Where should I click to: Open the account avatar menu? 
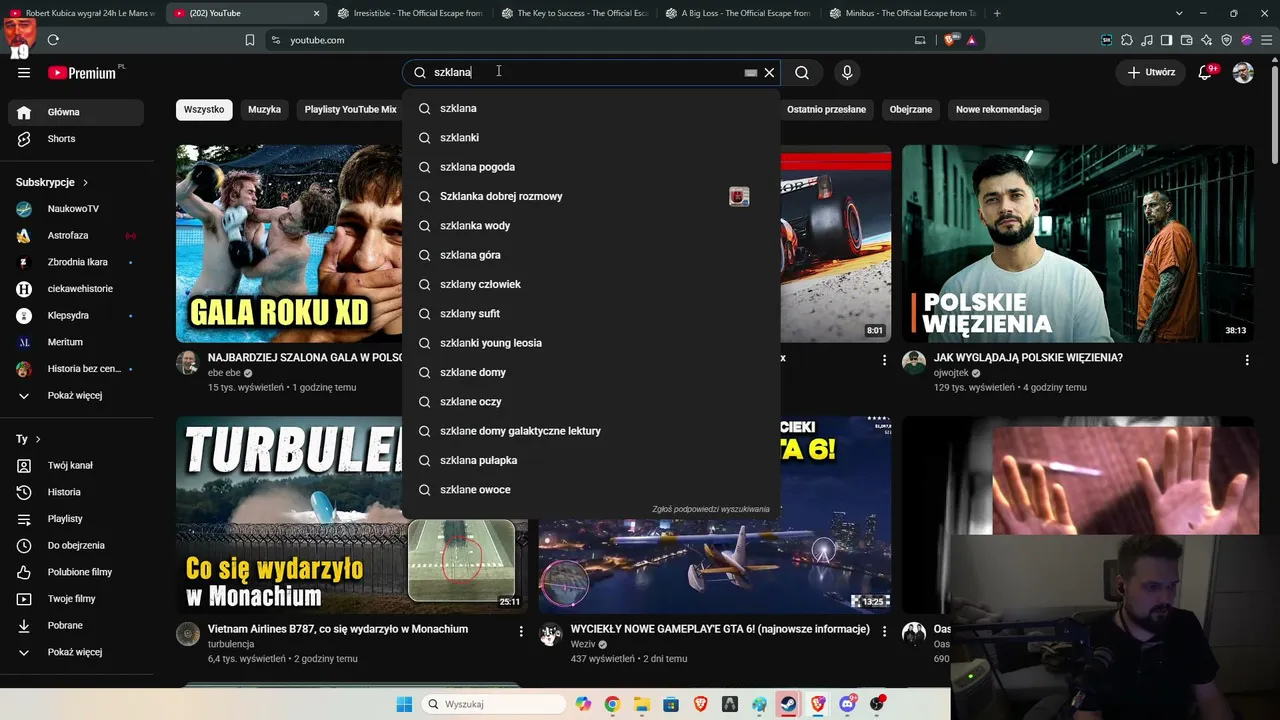(1243, 72)
